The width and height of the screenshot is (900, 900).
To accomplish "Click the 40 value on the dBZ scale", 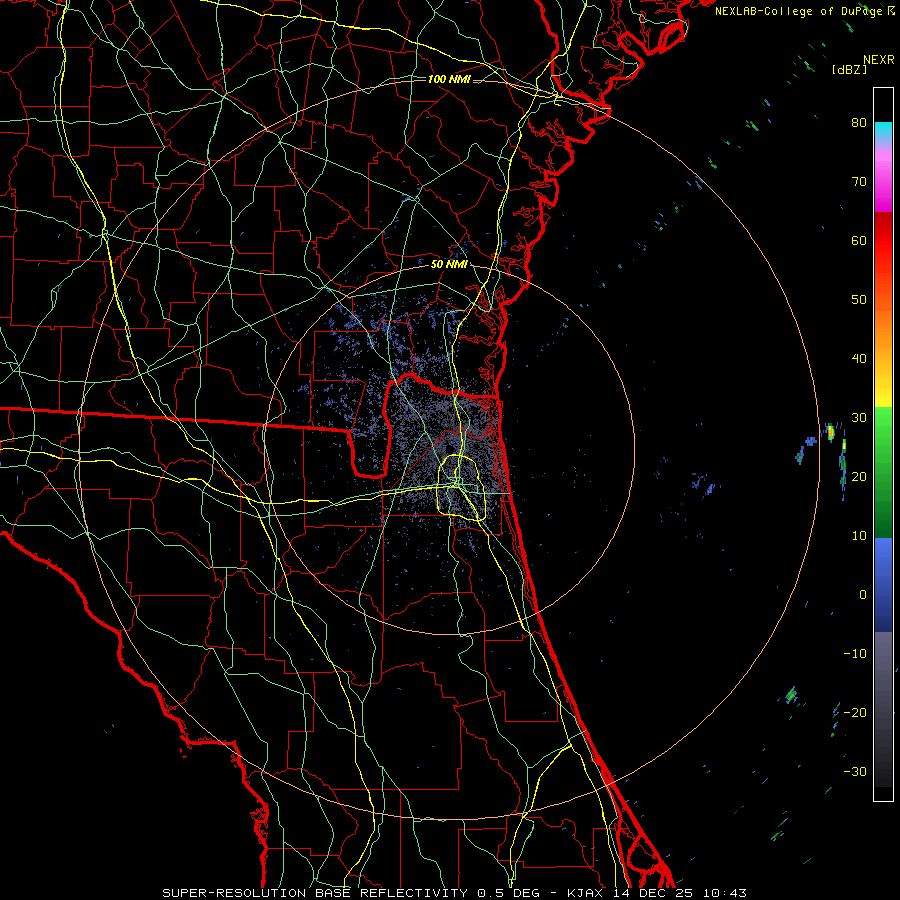I will point(859,359).
